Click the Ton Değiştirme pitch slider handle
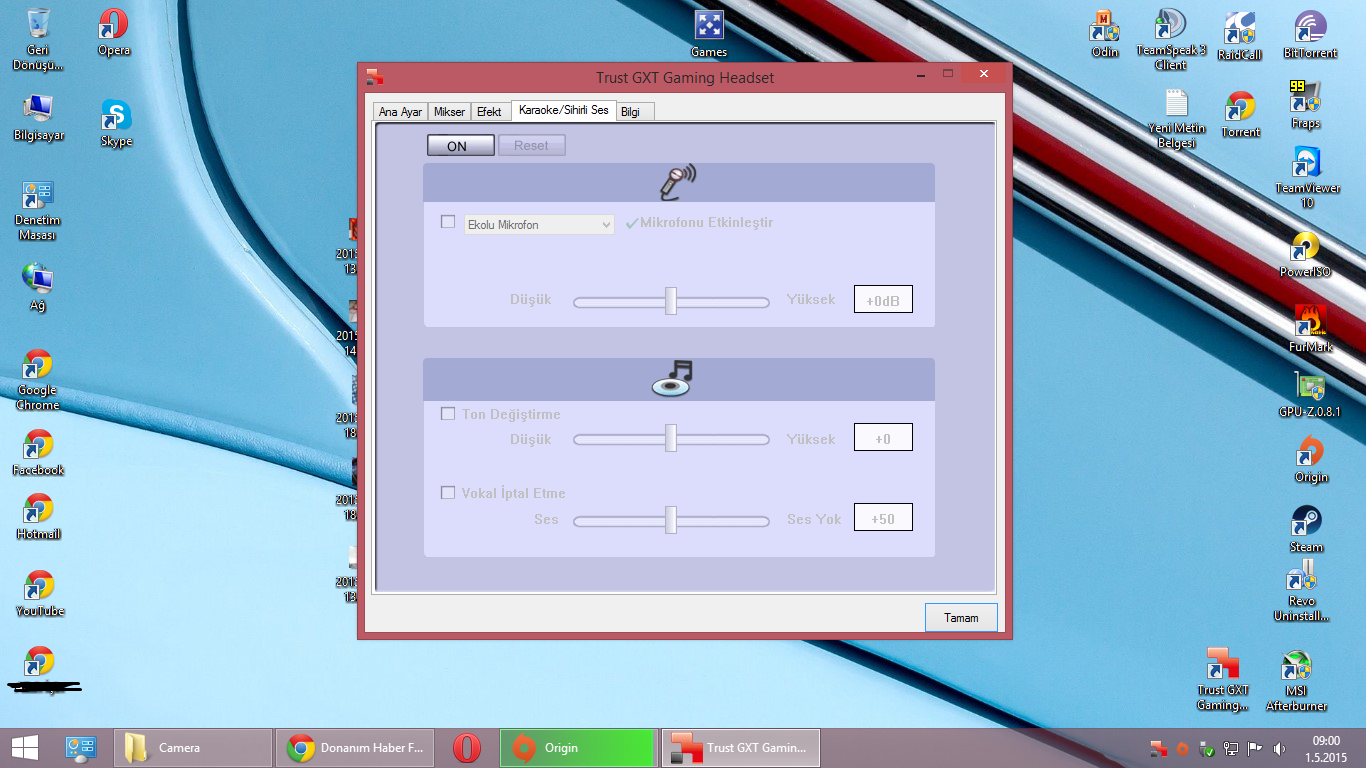 pos(671,438)
